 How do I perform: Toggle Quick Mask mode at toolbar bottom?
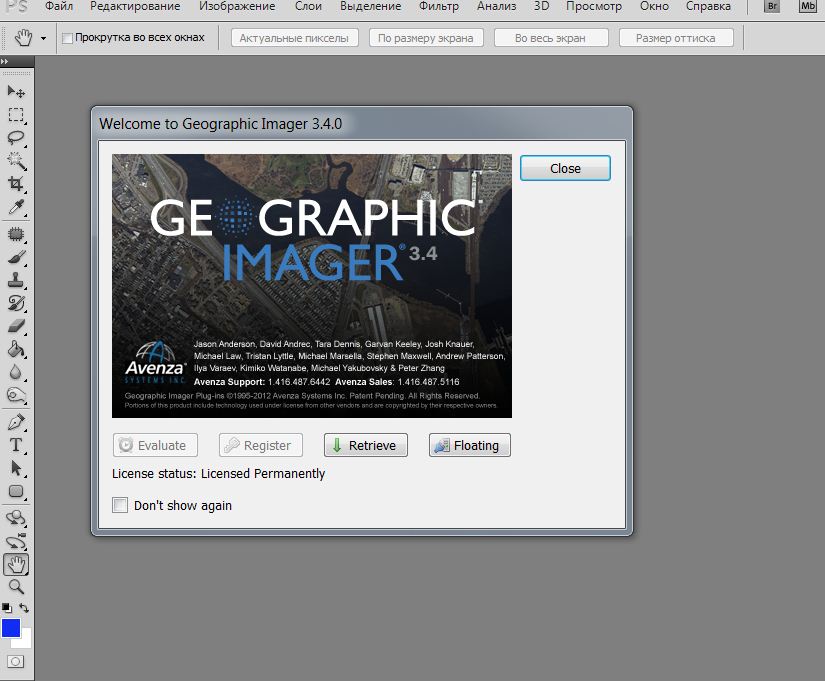pos(16,662)
